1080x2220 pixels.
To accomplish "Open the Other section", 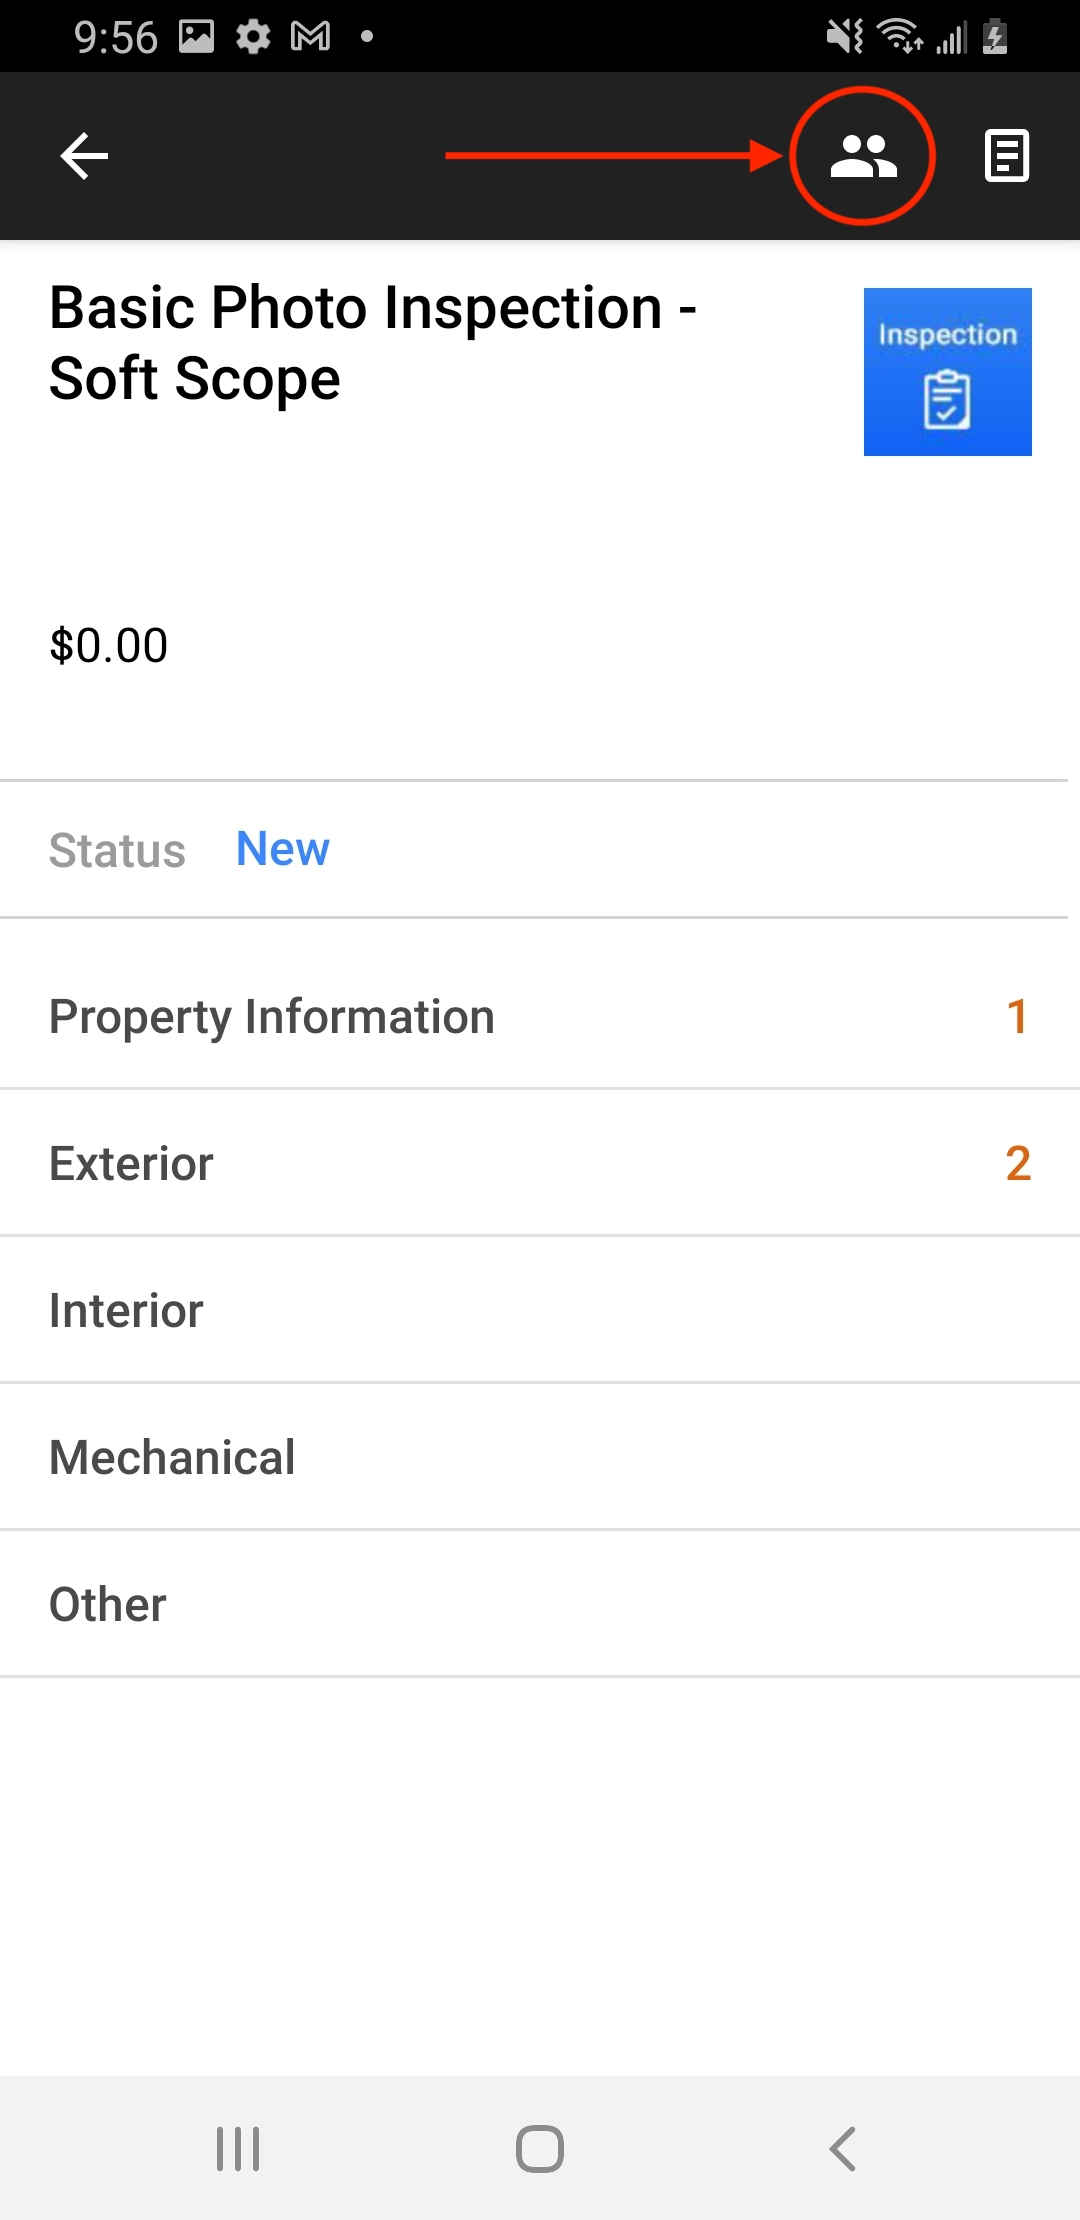I will point(540,1604).
